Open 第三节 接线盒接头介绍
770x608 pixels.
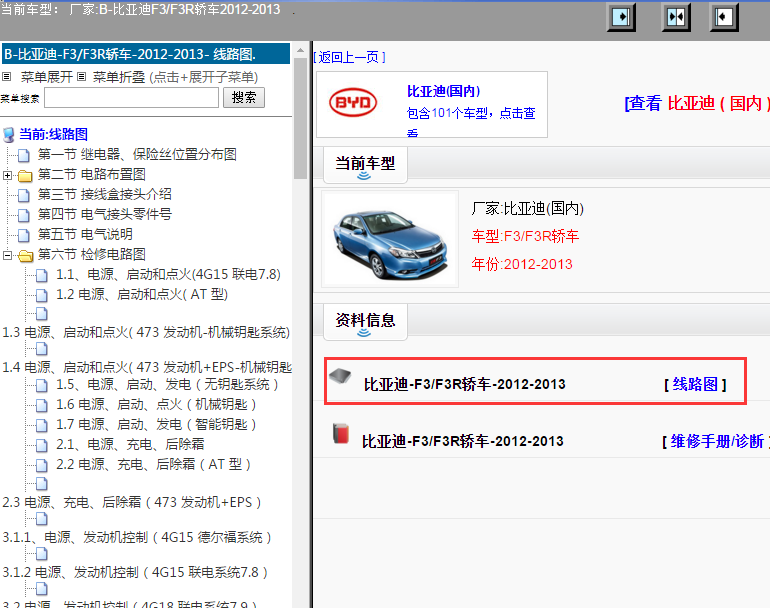pos(105,194)
